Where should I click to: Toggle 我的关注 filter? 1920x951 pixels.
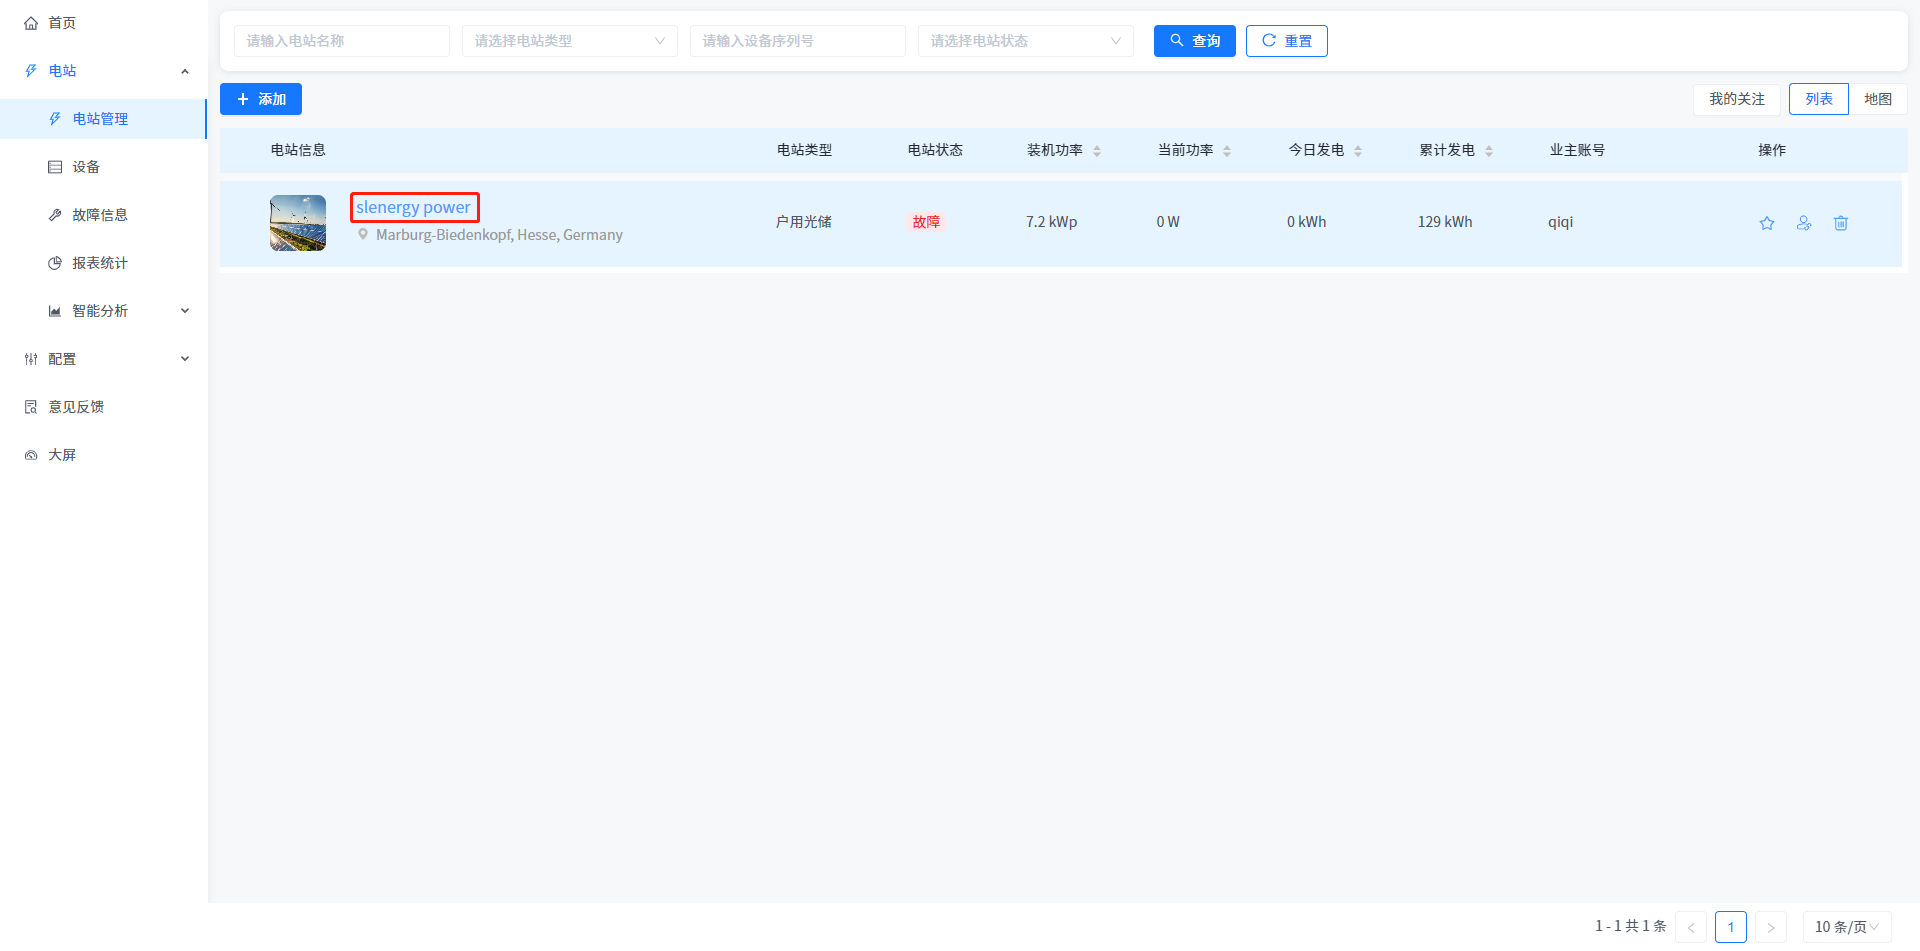1736,99
